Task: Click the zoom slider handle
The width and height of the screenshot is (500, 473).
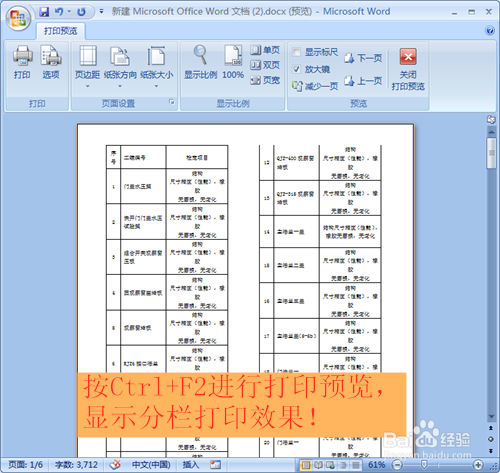Action: tap(424, 465)
